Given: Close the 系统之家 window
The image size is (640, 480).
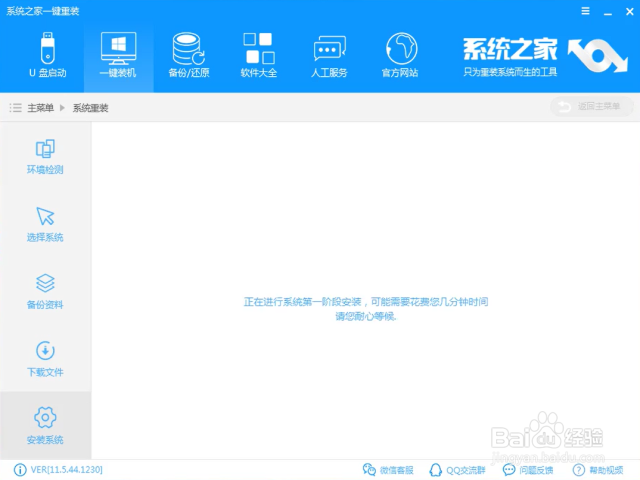Looking at the screenshot, I should click(629, 11).
